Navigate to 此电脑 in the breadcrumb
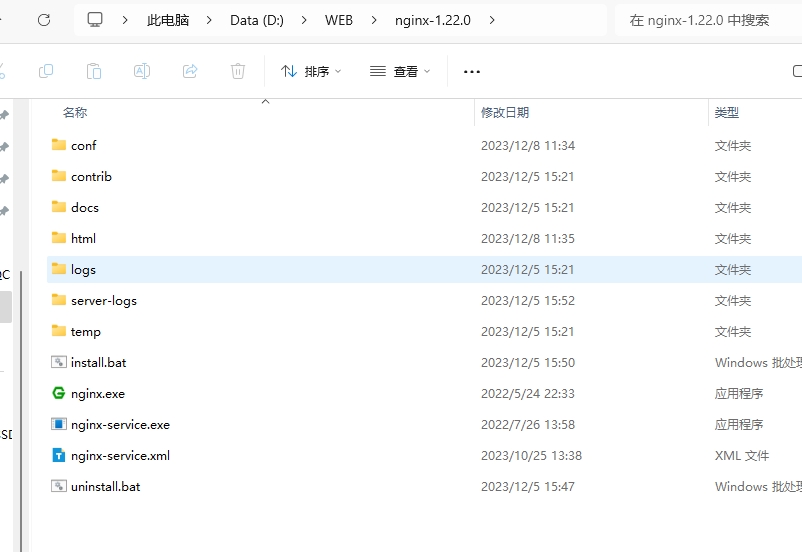 (x=168, y=20)
